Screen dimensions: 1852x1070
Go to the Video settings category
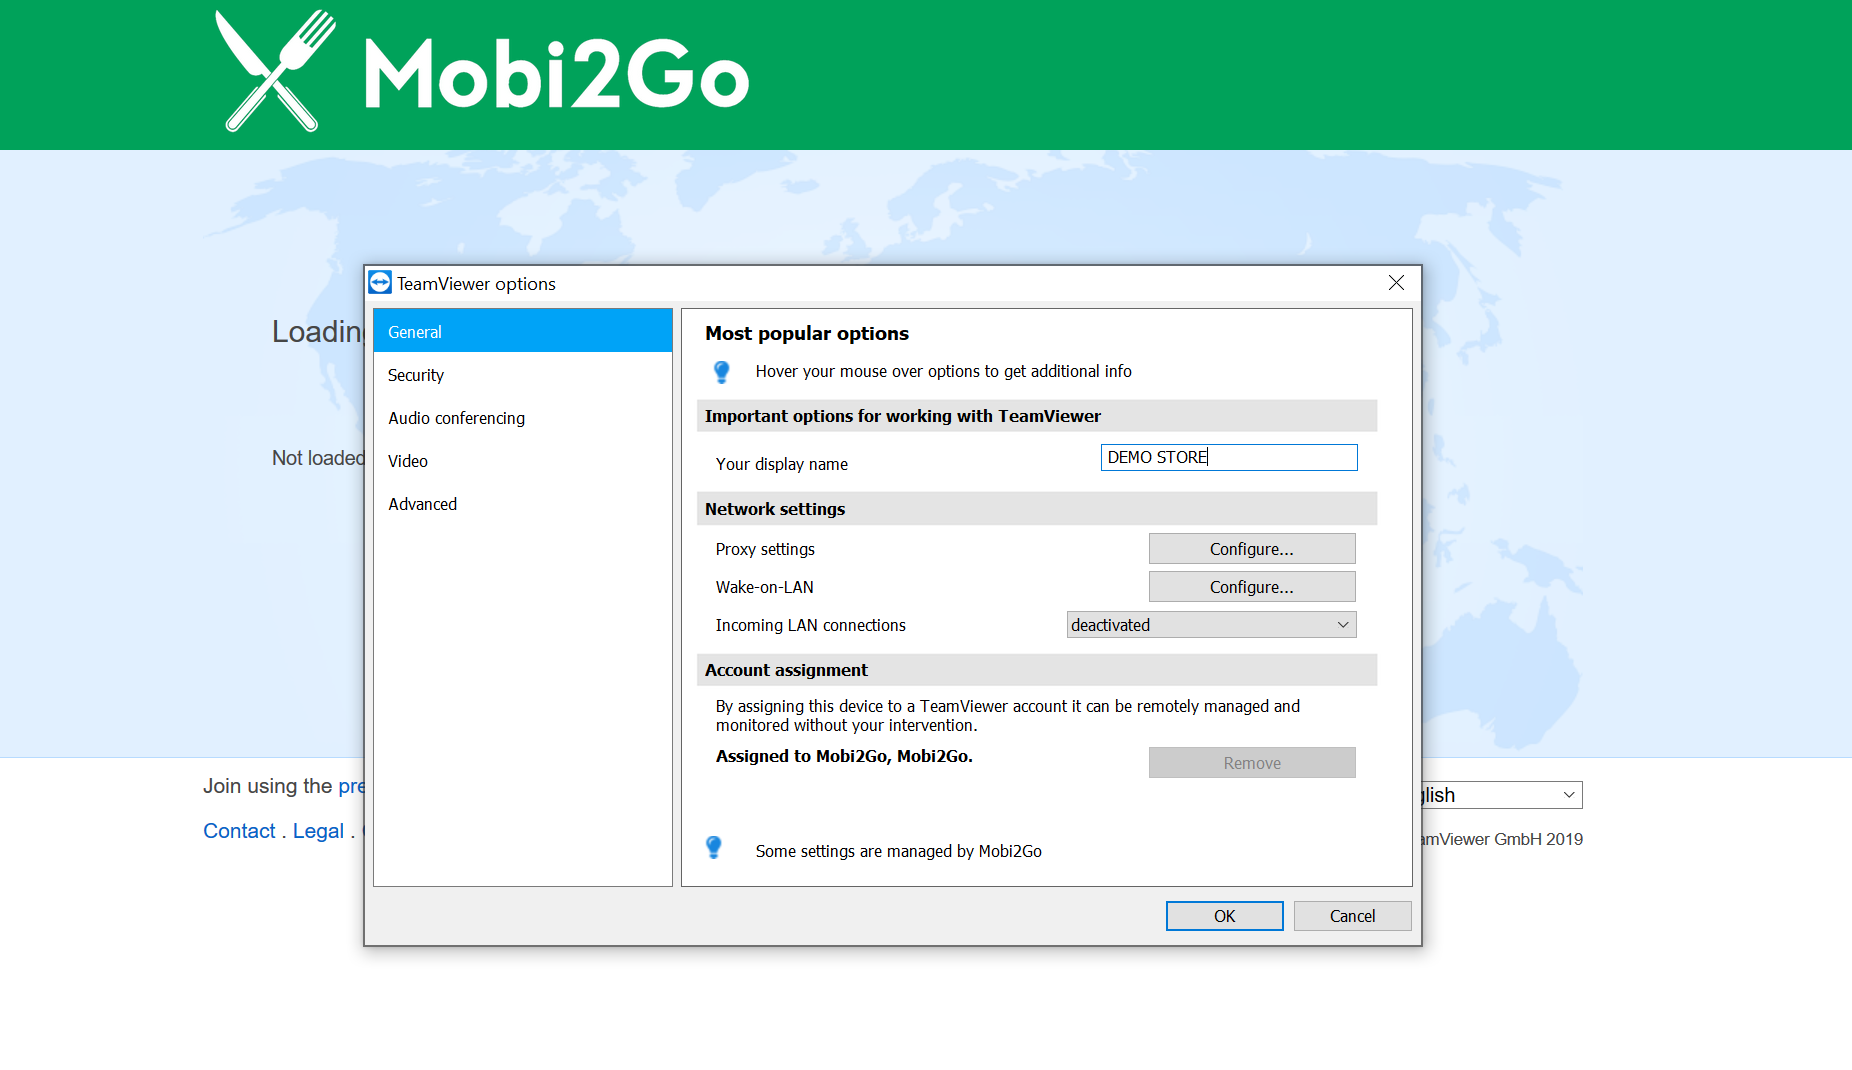pos(408,461)
